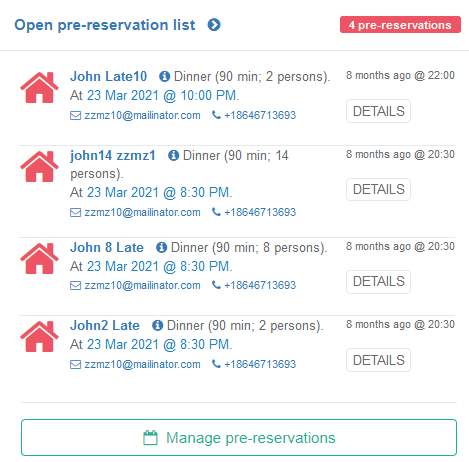
Task: View details of John2 Late reservation
Action: (x=378, y=360)
